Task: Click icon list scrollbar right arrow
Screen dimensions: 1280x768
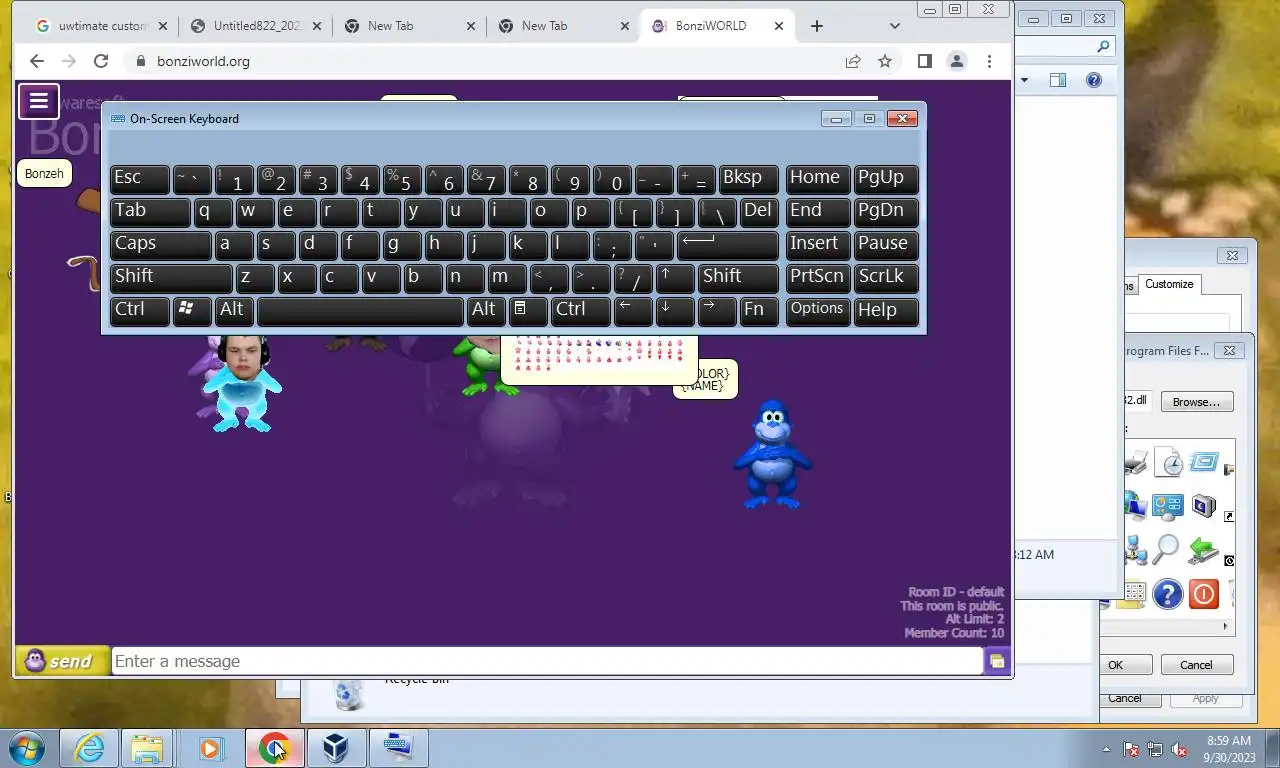Action: click(1226, 626)
